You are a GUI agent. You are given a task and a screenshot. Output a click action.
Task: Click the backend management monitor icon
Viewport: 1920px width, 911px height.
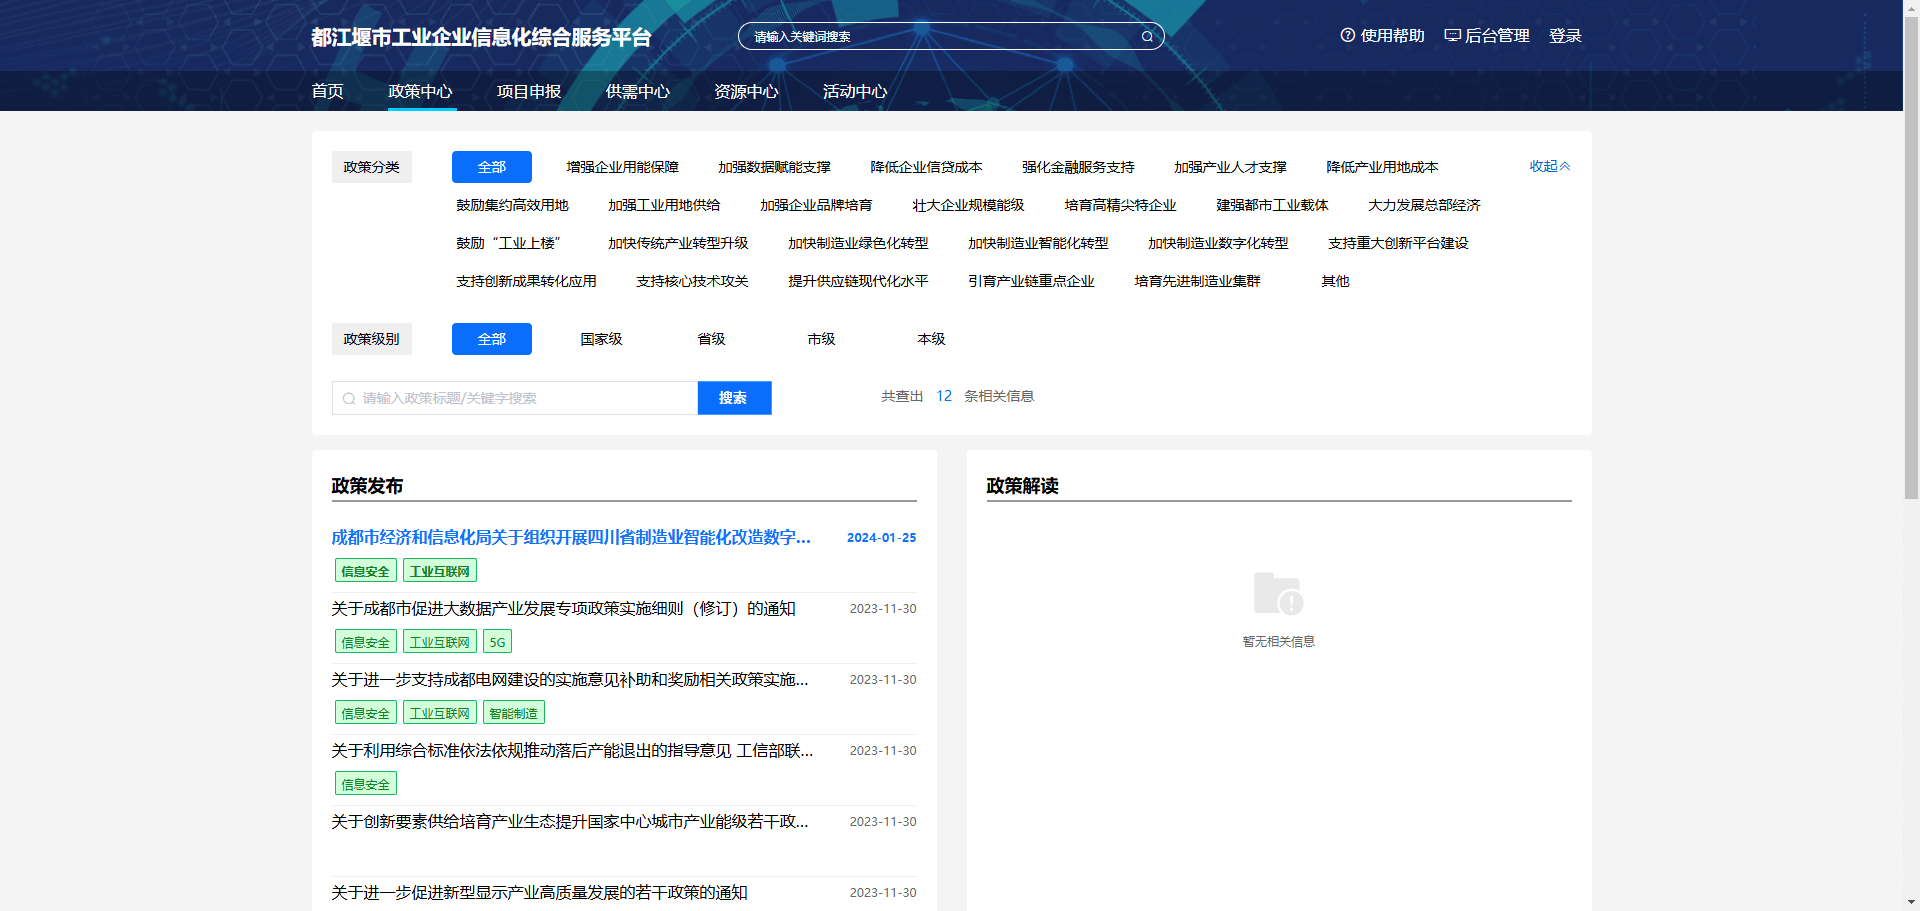click(x=1452, y=36)
